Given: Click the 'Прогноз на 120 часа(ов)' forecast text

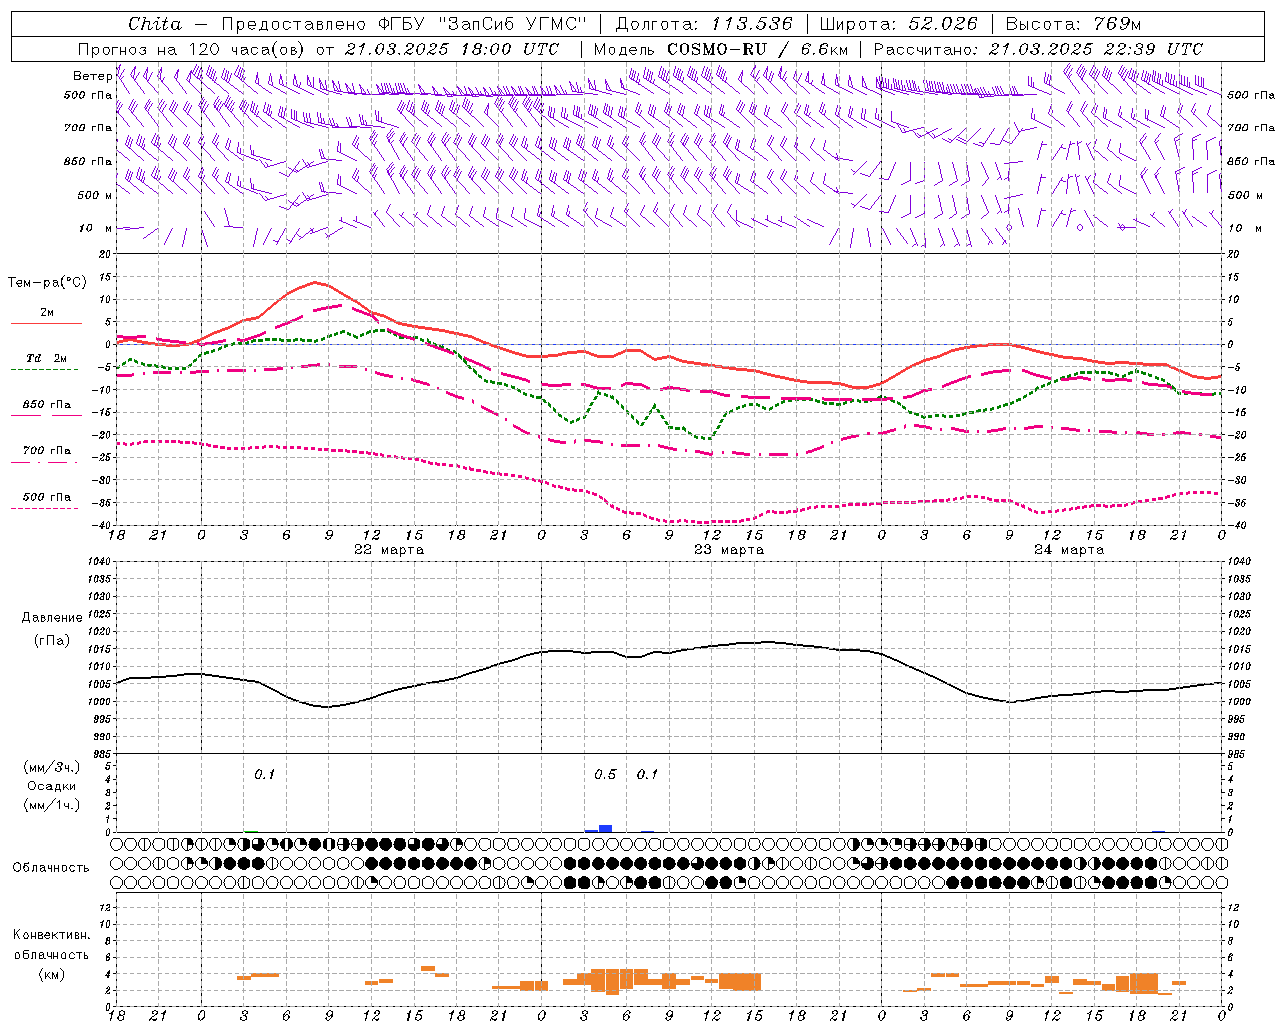Looking at the screenshot, I should [x=193, y=49].
